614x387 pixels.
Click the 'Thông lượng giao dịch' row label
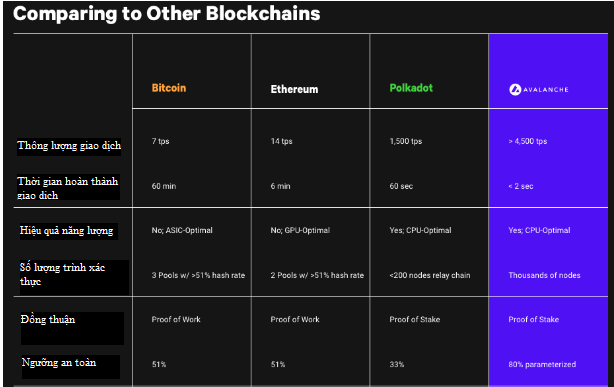click(x=69, y=146)
